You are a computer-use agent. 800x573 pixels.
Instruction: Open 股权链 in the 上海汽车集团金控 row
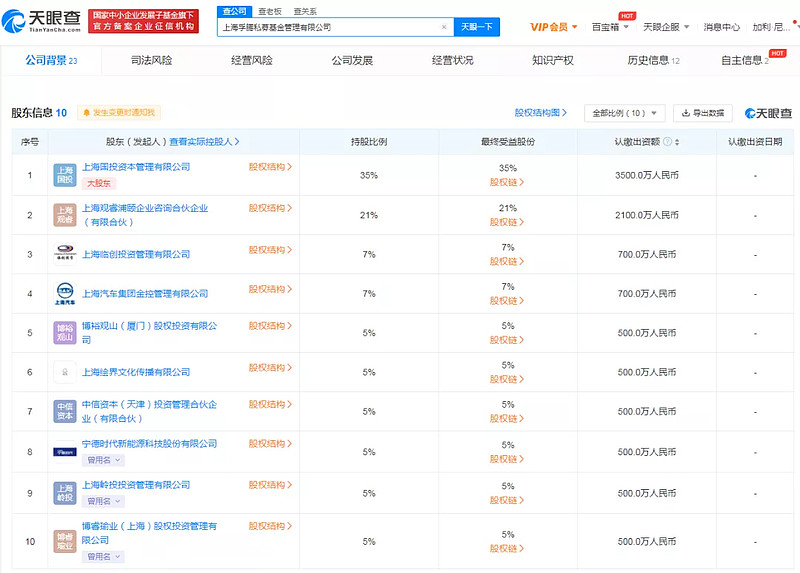click(x=507, y=301)
